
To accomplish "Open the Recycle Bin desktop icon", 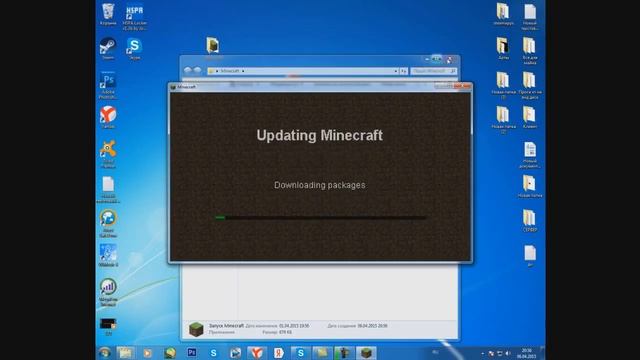I will click(108, 14).
